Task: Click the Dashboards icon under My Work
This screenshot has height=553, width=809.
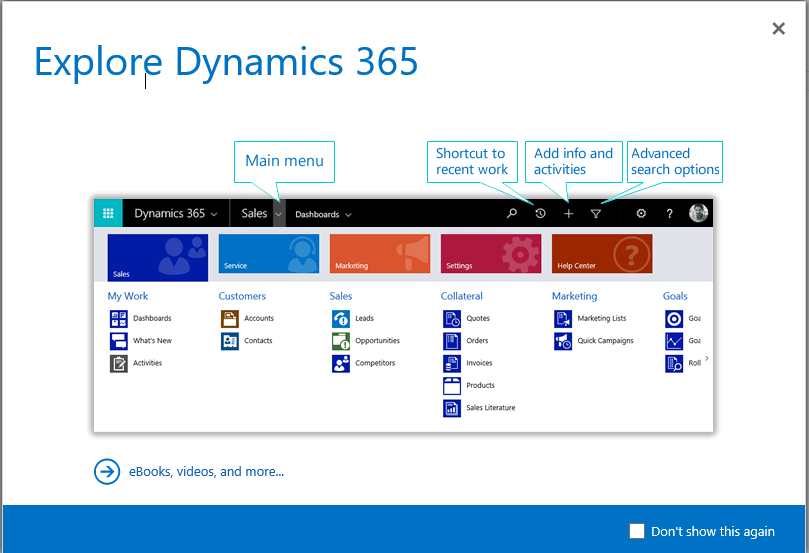Action: tap(119, 319)
